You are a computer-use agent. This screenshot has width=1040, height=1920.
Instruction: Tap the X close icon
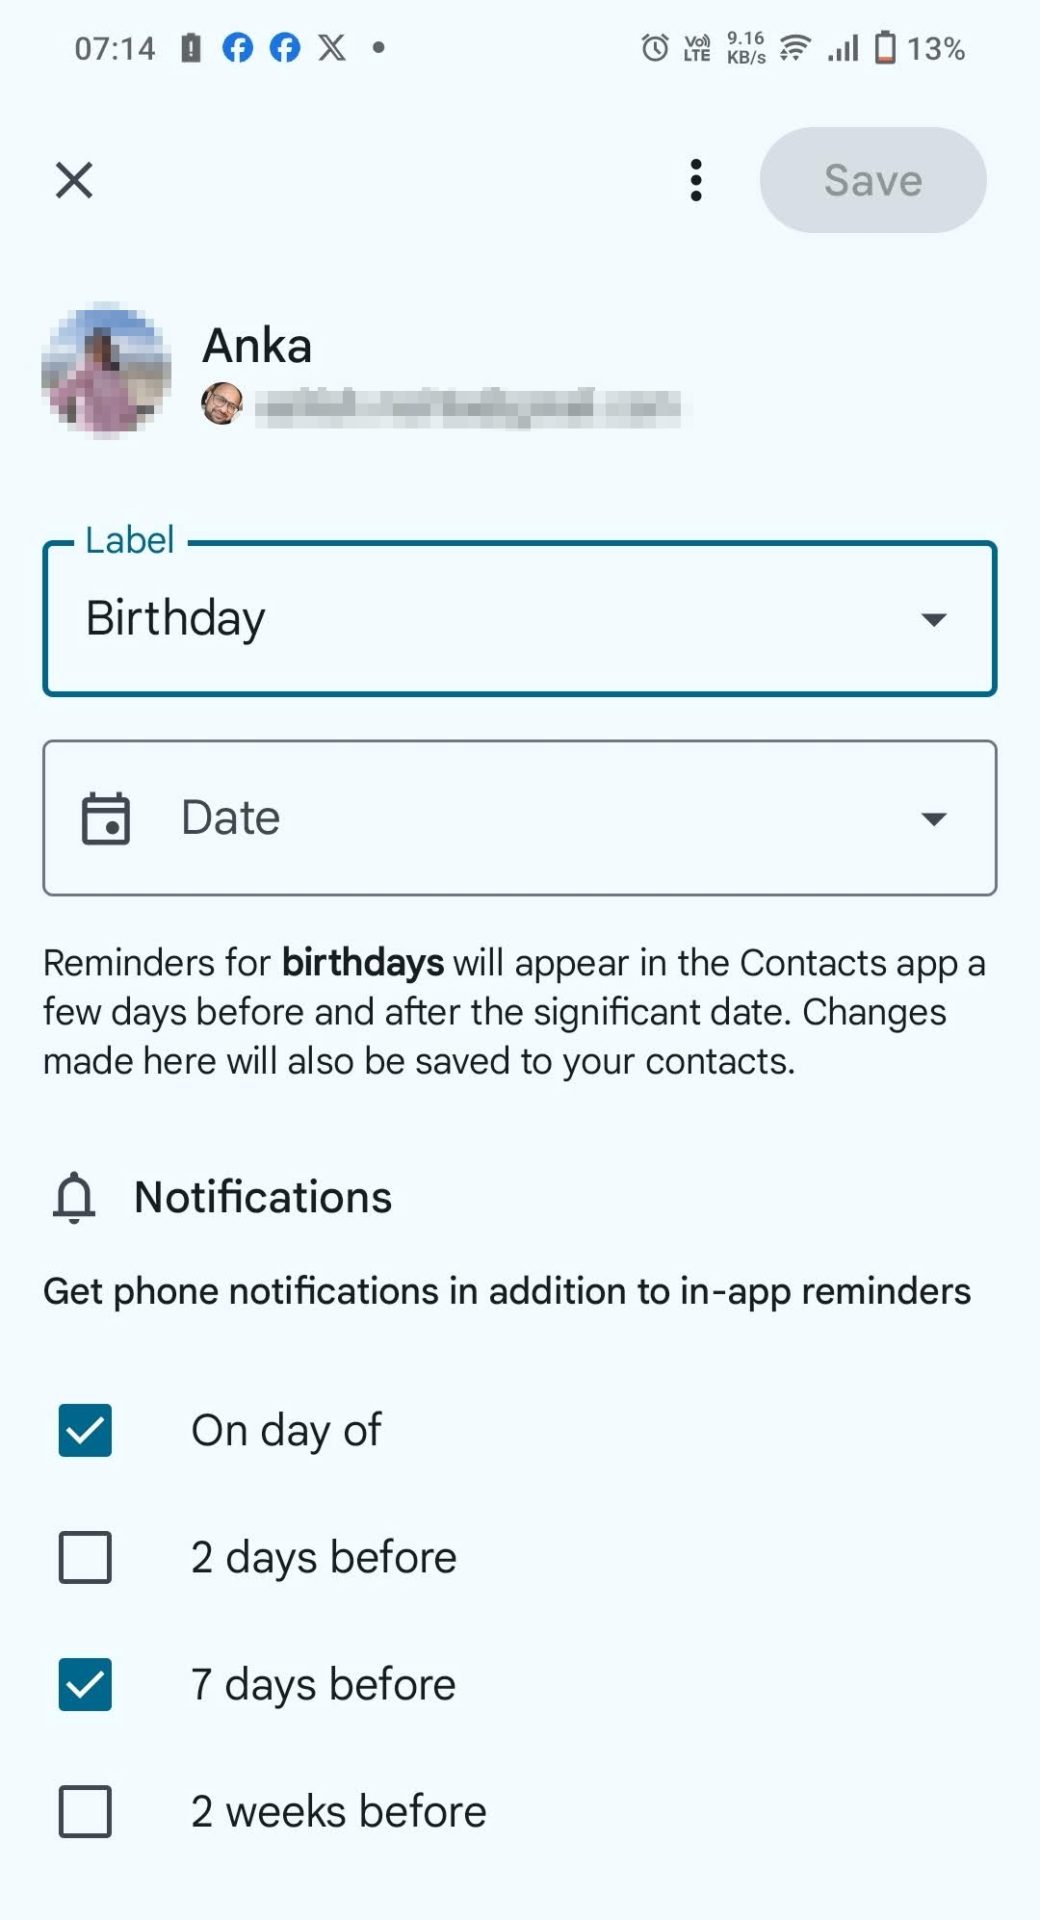(x=74, y=181)
